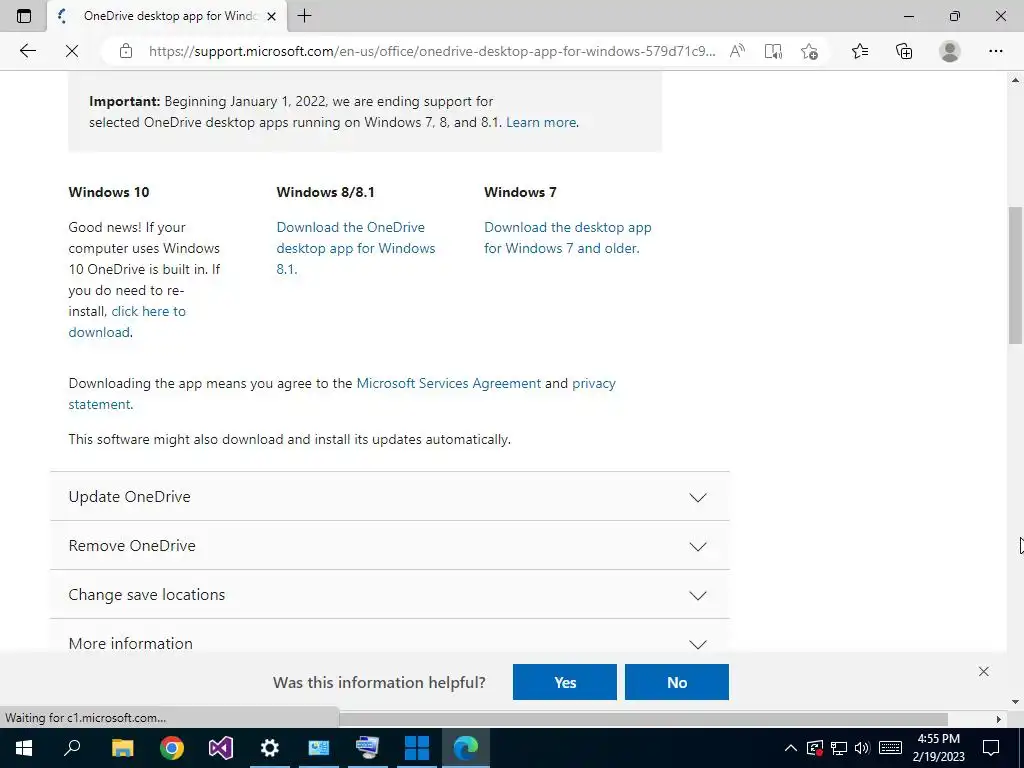Select the 'Windows 7' heading text
This screenshot has height=768, width=1024.
click(520, 192)
